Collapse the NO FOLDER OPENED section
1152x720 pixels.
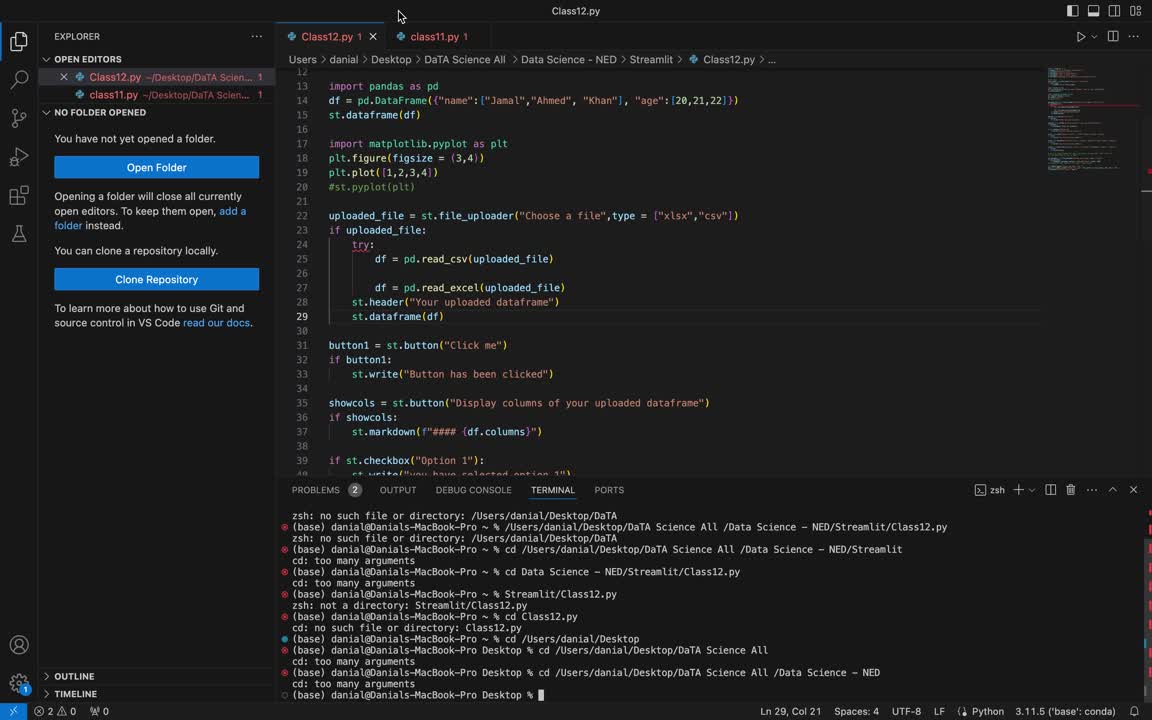99,112
